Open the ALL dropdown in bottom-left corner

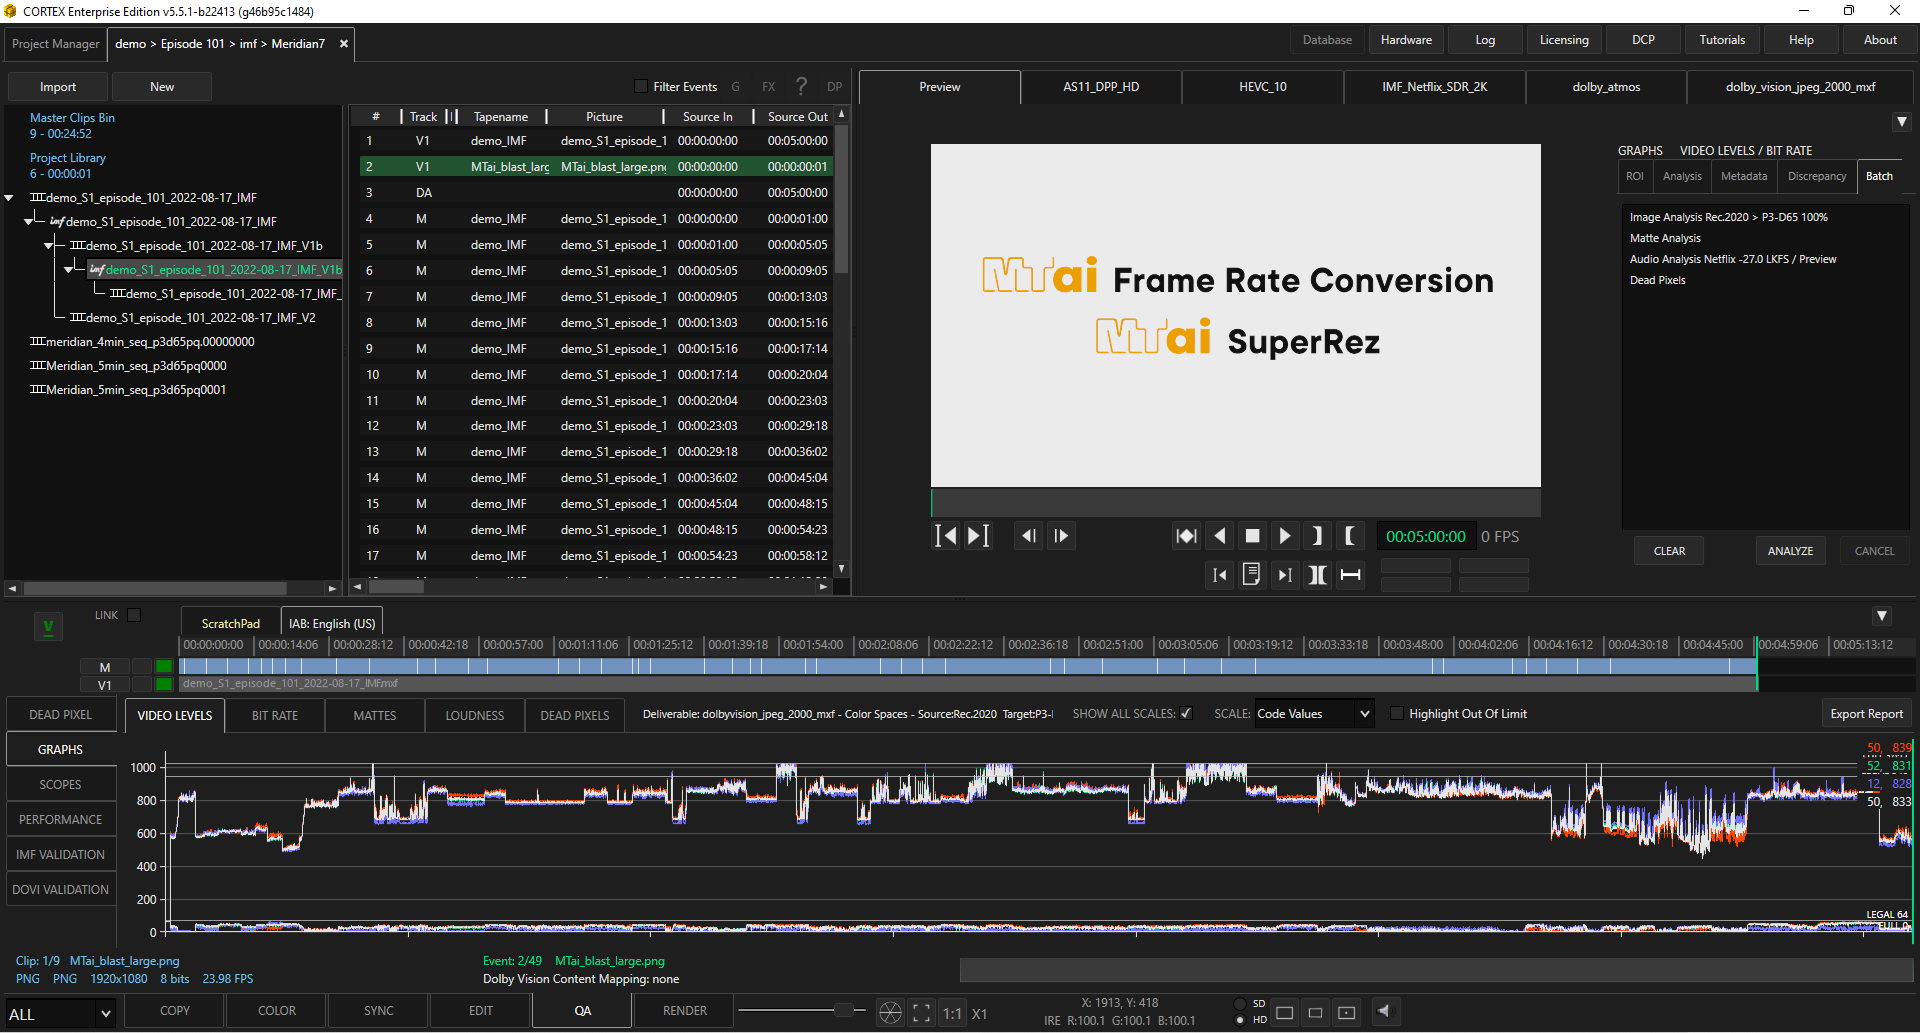[60, 1013]
